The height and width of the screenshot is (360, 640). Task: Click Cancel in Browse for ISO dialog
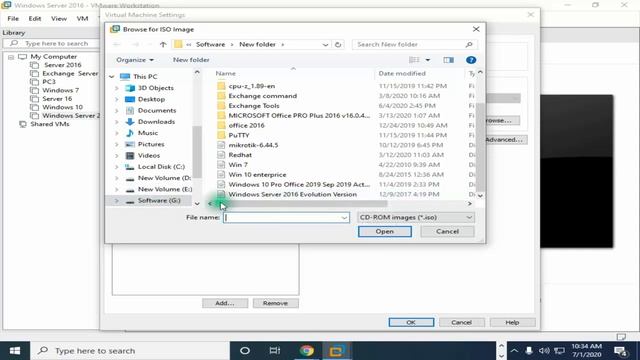pyautogui.click(x=447, y=231)
